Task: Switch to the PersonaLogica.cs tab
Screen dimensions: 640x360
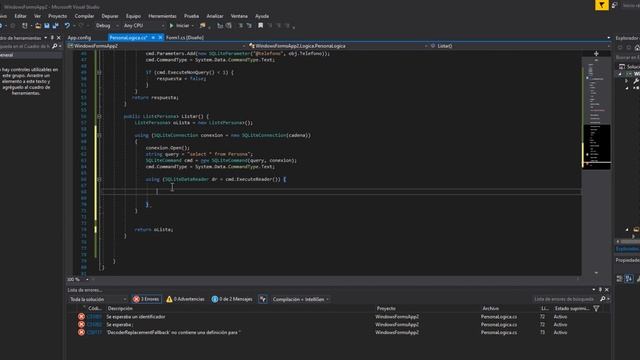Action: coord(128,38)
